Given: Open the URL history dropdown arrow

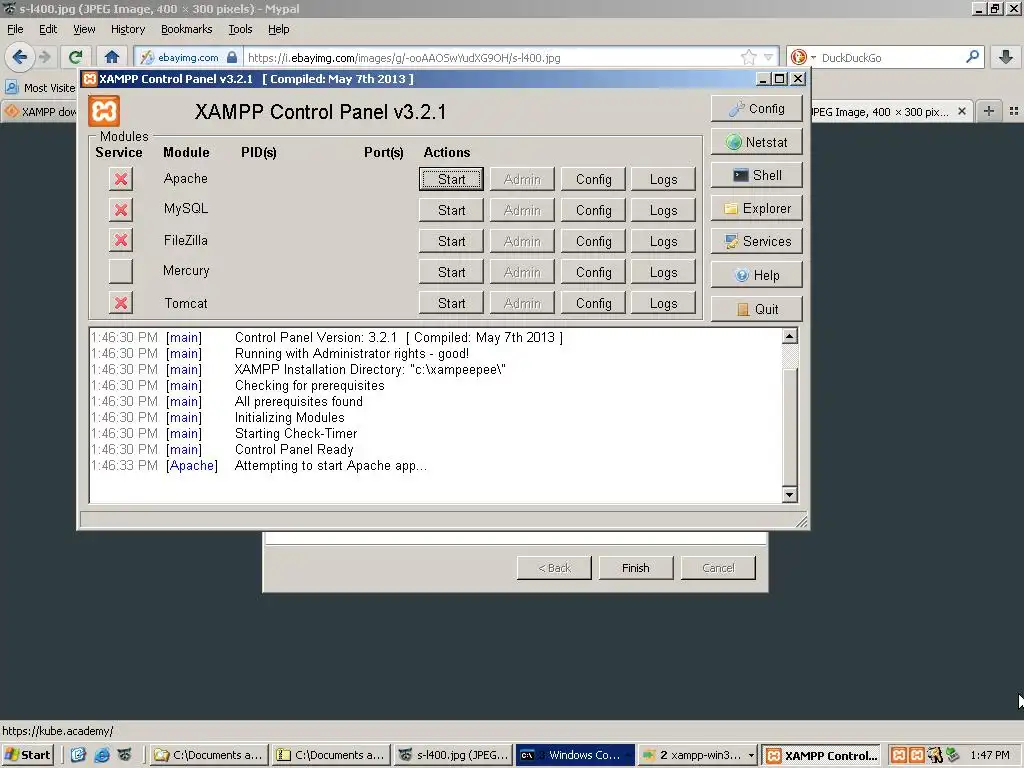Looking at the screenshot, I should click(769, 57).
